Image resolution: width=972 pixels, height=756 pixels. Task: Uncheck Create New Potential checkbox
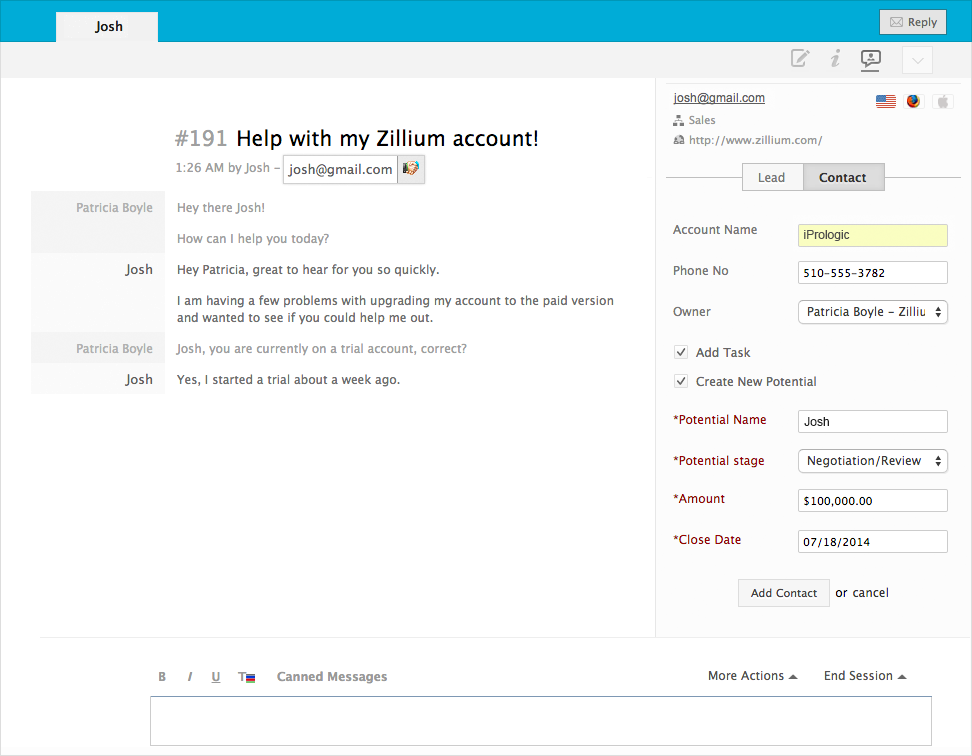pyautogui.click(x=681, y=381)
